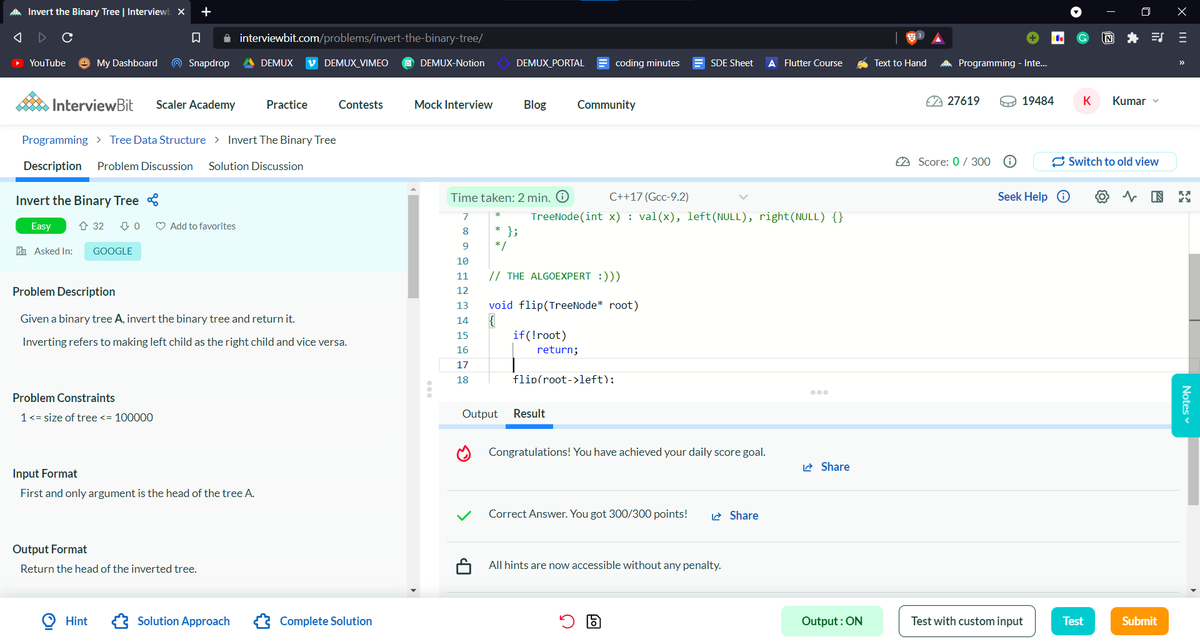Screen dimensions: 1200x644
Task: Click the green plus extension icon
Action: (x=1031, y=39)
